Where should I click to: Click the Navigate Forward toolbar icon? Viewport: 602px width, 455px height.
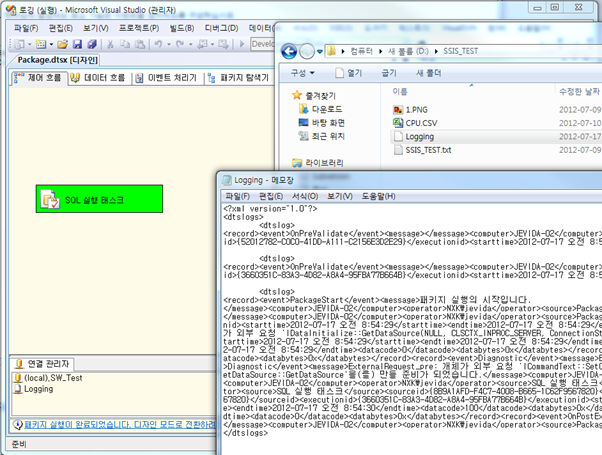point(223,44)
